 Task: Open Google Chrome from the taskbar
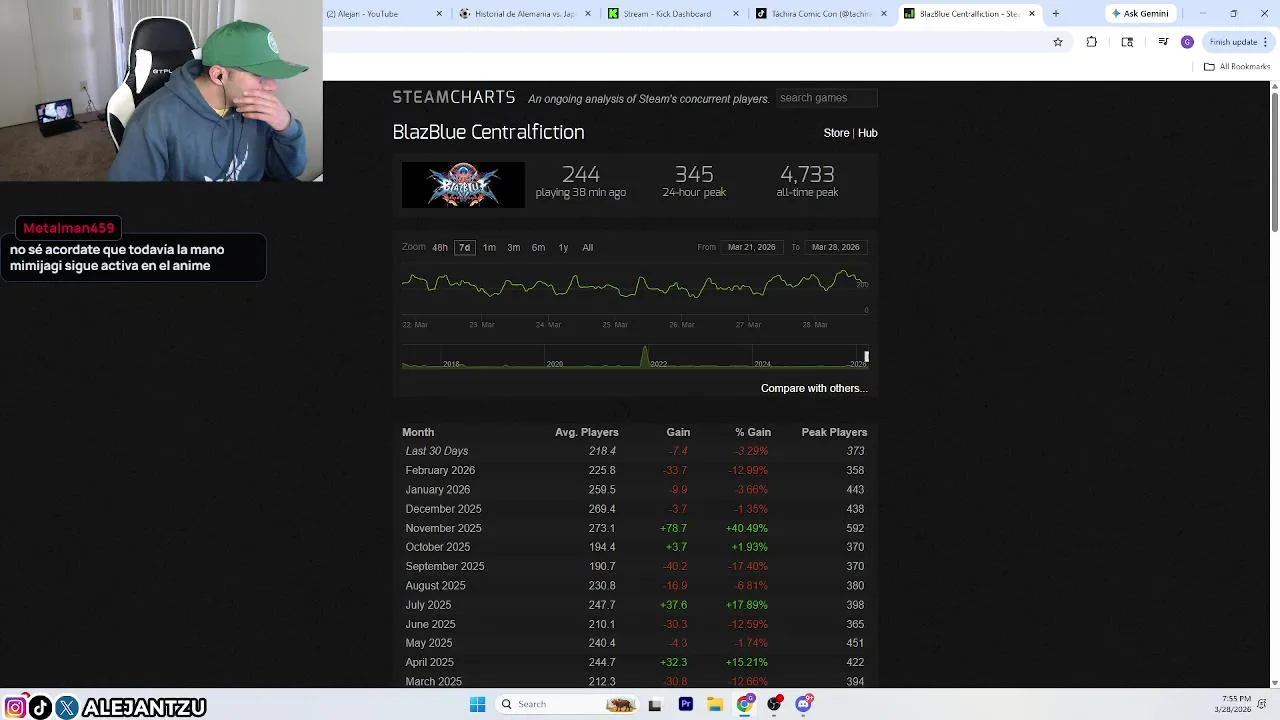tap(745, 704)
